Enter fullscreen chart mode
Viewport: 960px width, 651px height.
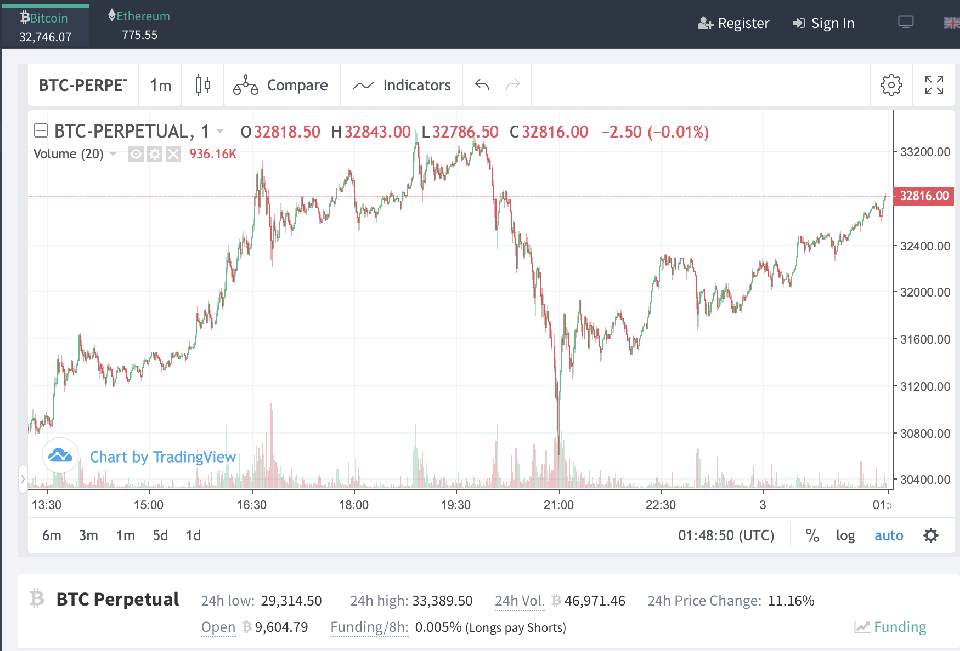(x=934, y=85)
